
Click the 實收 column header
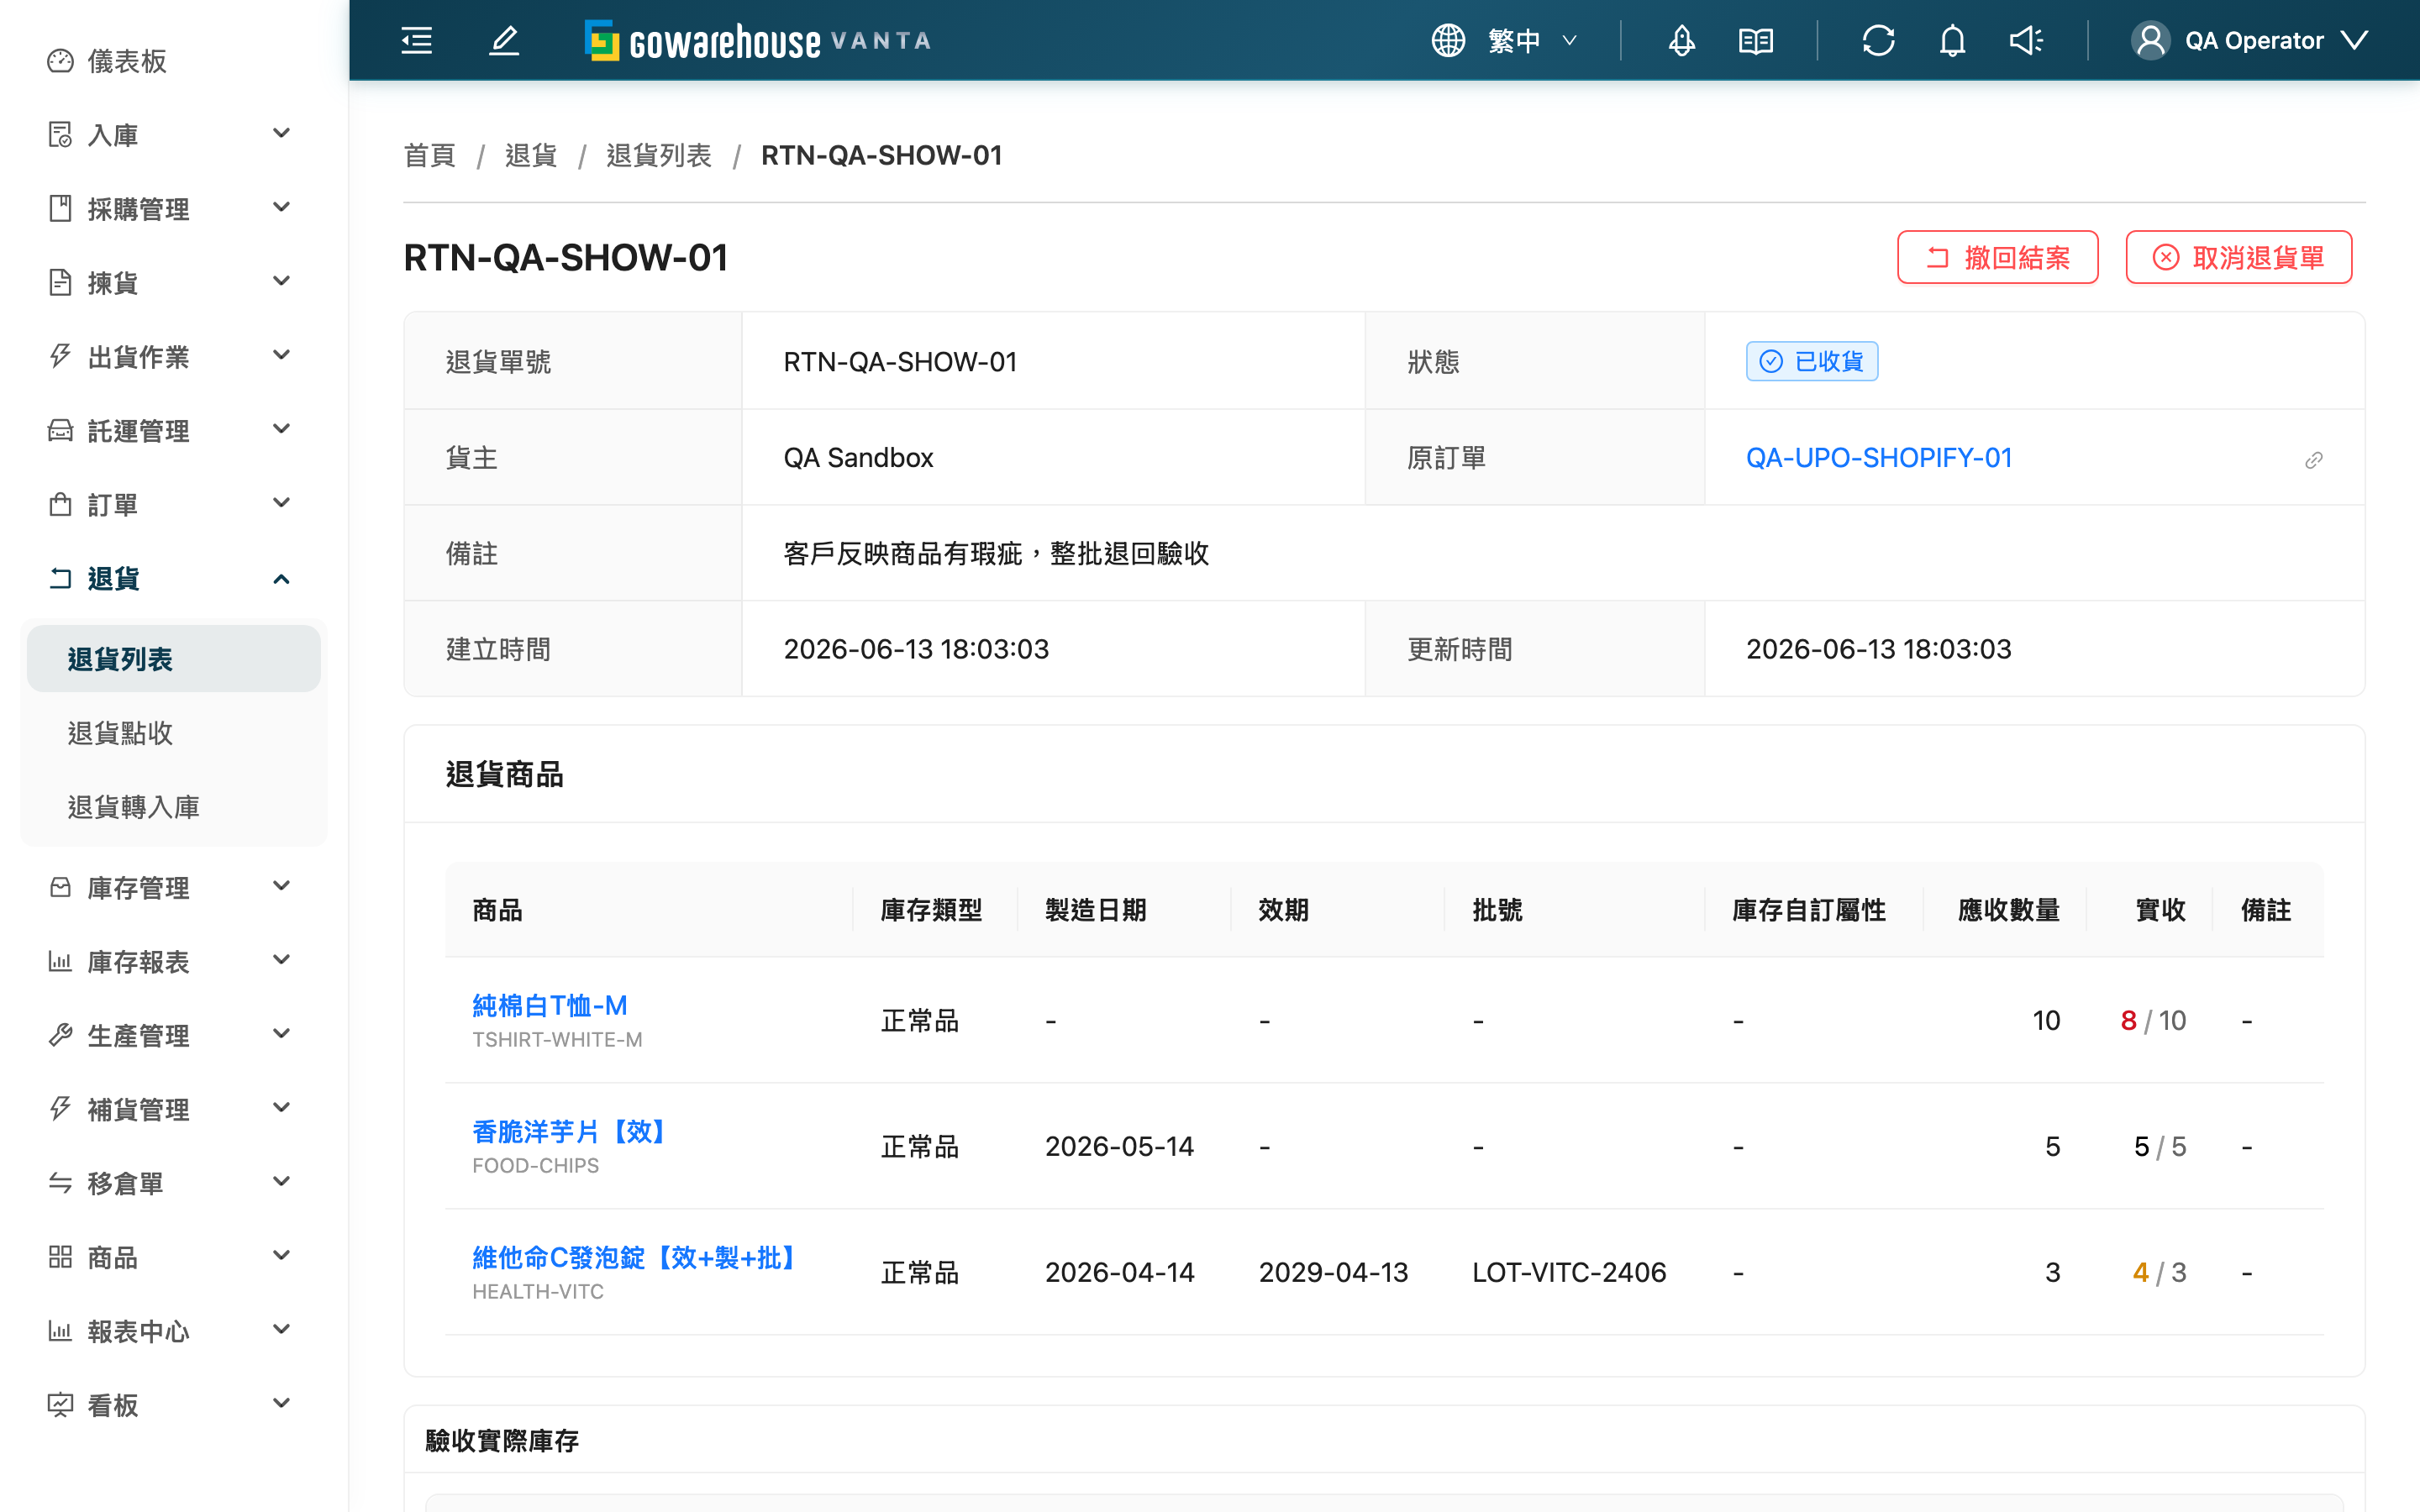point(2160,910)
